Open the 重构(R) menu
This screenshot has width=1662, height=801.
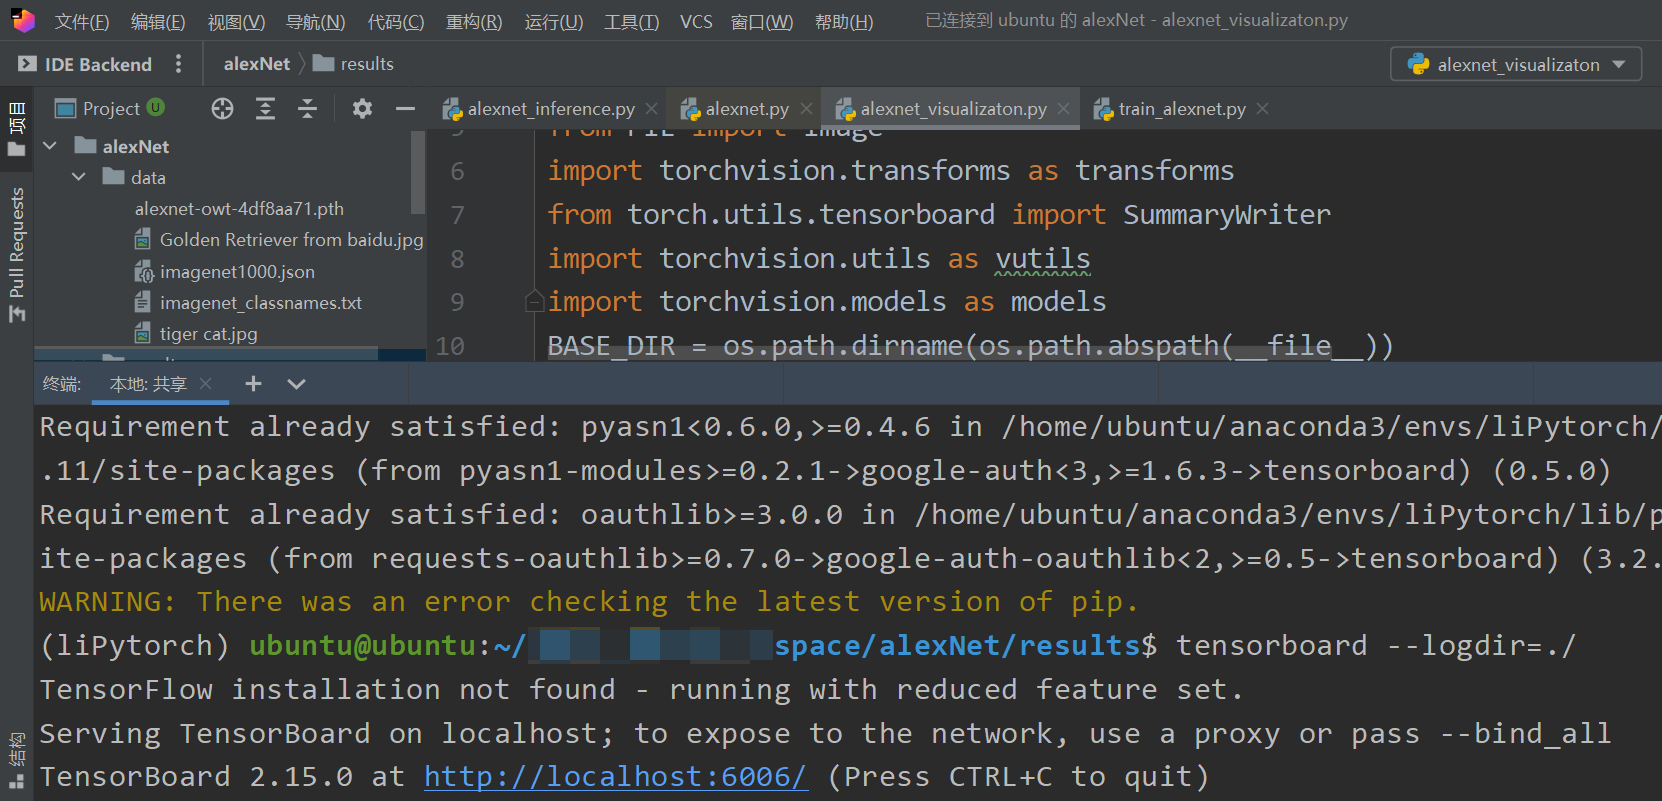point(474,22)
